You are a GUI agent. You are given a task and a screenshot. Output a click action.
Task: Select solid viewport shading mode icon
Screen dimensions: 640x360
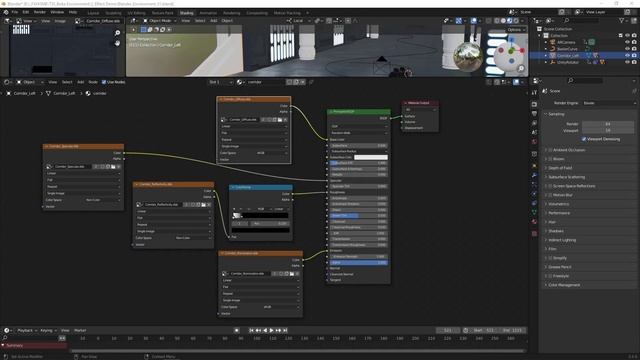point(503,20)
